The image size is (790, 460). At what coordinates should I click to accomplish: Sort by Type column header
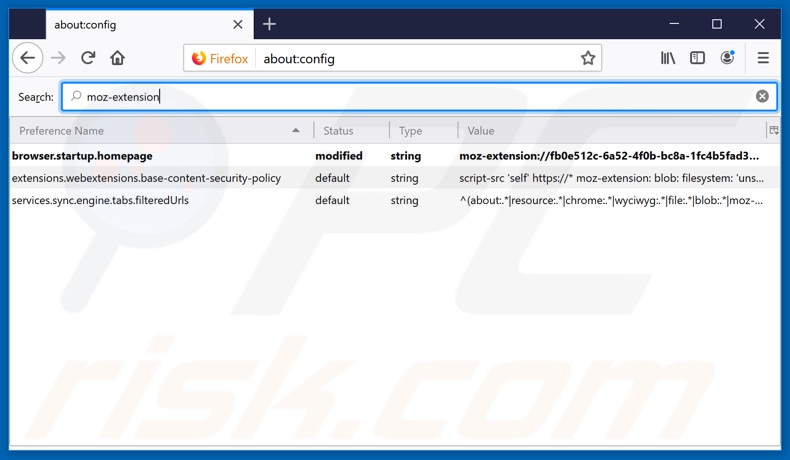(x=423, y=130)
